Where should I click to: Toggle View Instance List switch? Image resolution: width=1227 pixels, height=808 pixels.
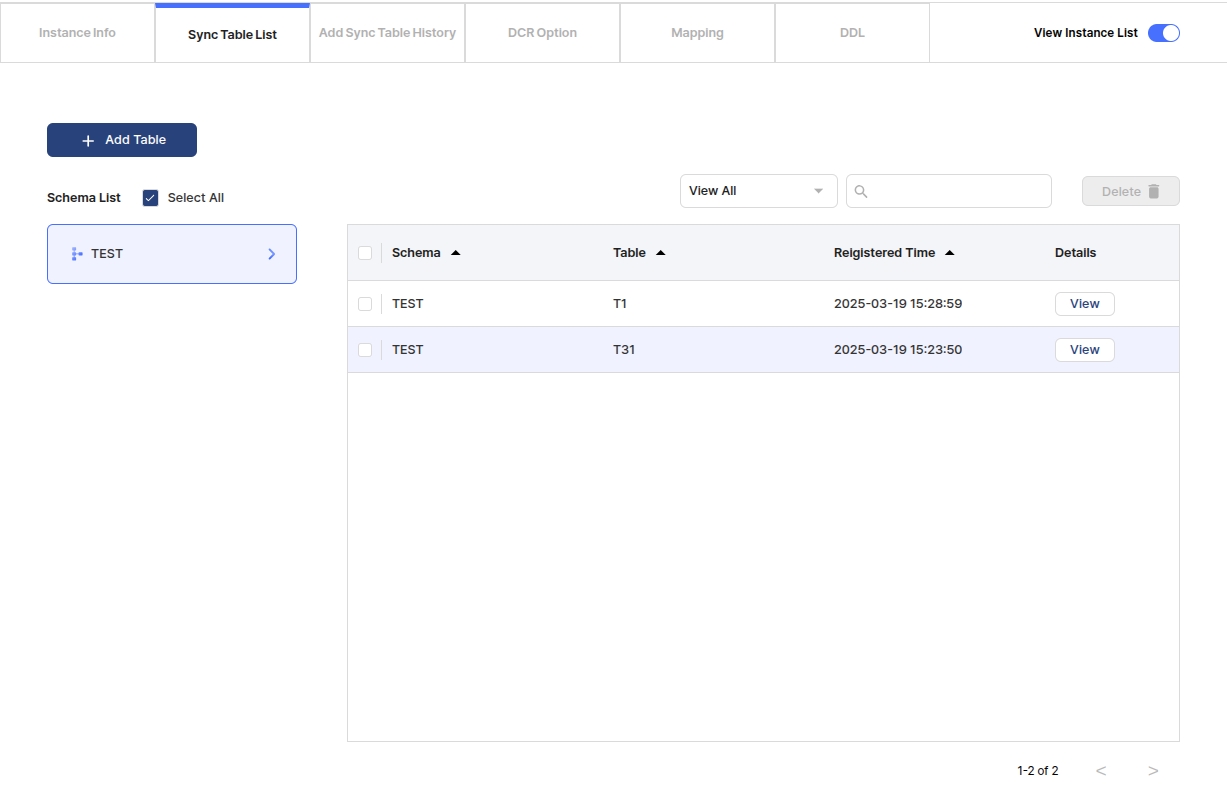(x=1163, y=33)
